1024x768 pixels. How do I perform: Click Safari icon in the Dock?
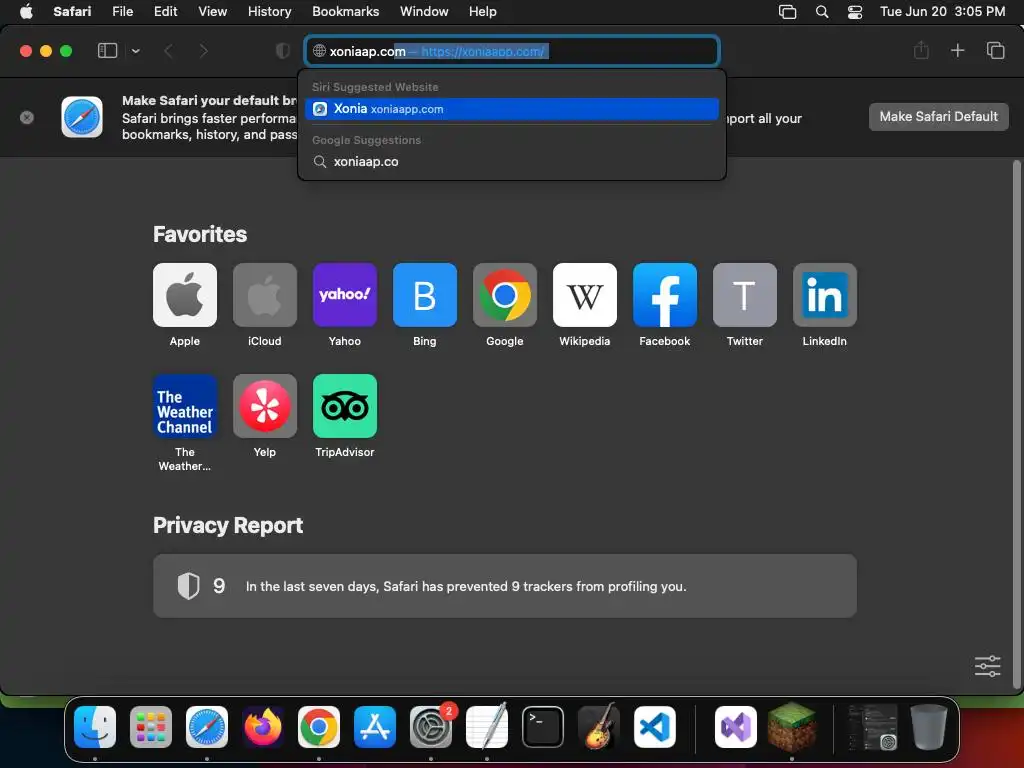[207, 727]
